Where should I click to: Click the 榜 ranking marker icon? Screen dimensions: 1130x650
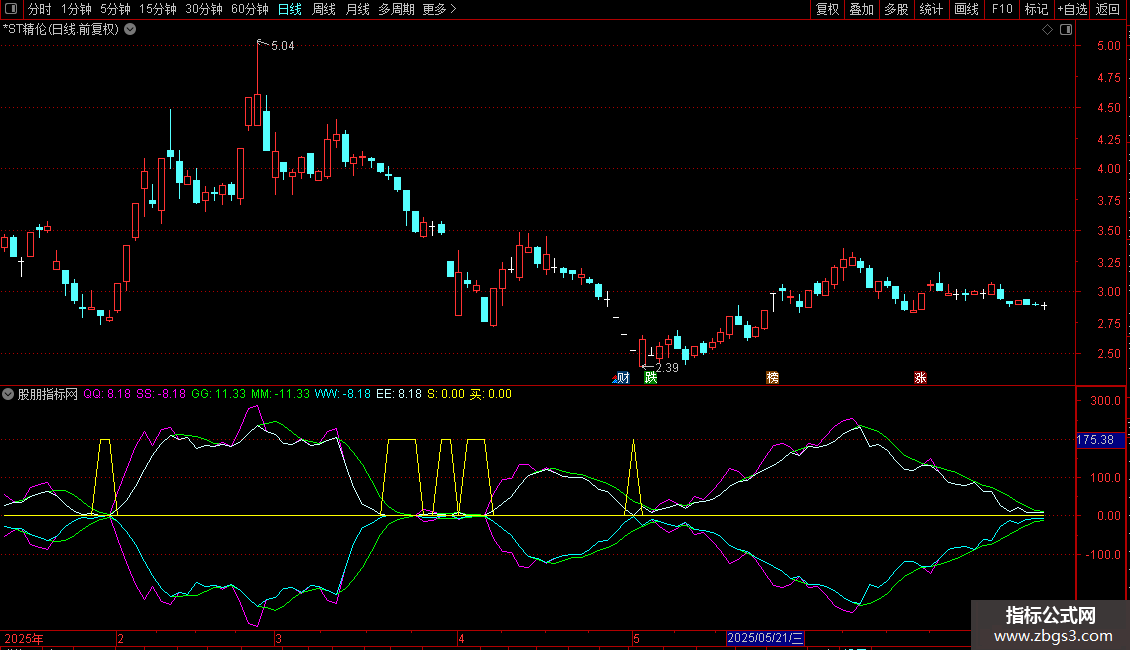click(772, 377)
